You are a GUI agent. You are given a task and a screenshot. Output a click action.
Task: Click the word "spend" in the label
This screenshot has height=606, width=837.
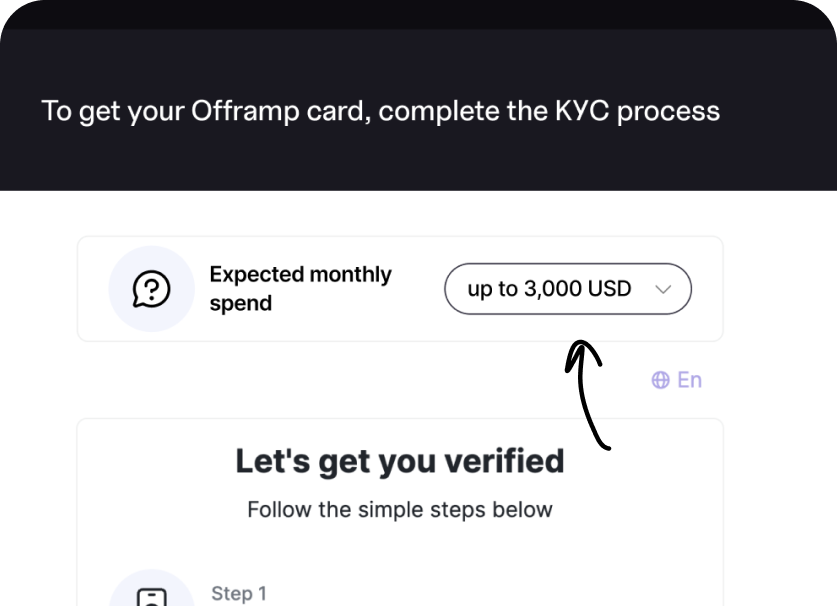coord(241,304)
